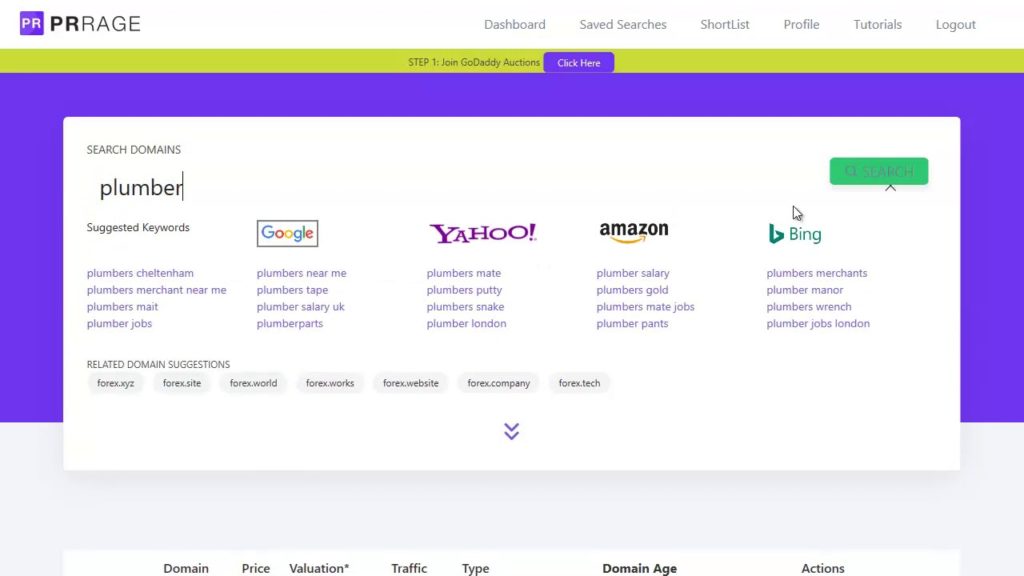Pick the 'plumbers mate jobs' suggestion
Viewport: 1024px width, 576px height.
click(x=645, y=307)
